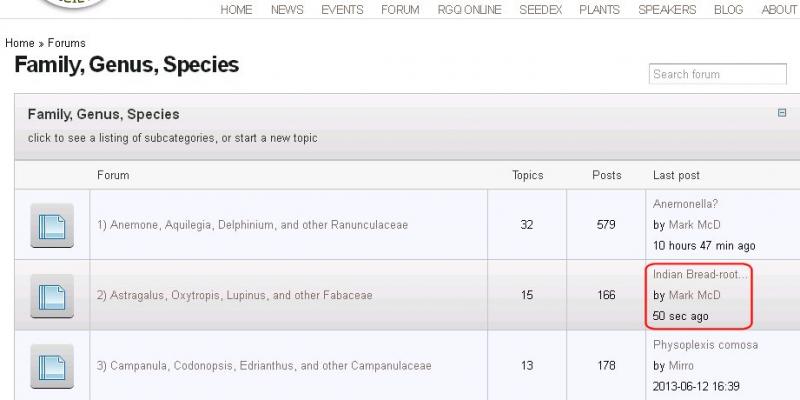Open the Anemonella? last post
Viewport: 800px width, 400px height.
[x=685, y=204]
